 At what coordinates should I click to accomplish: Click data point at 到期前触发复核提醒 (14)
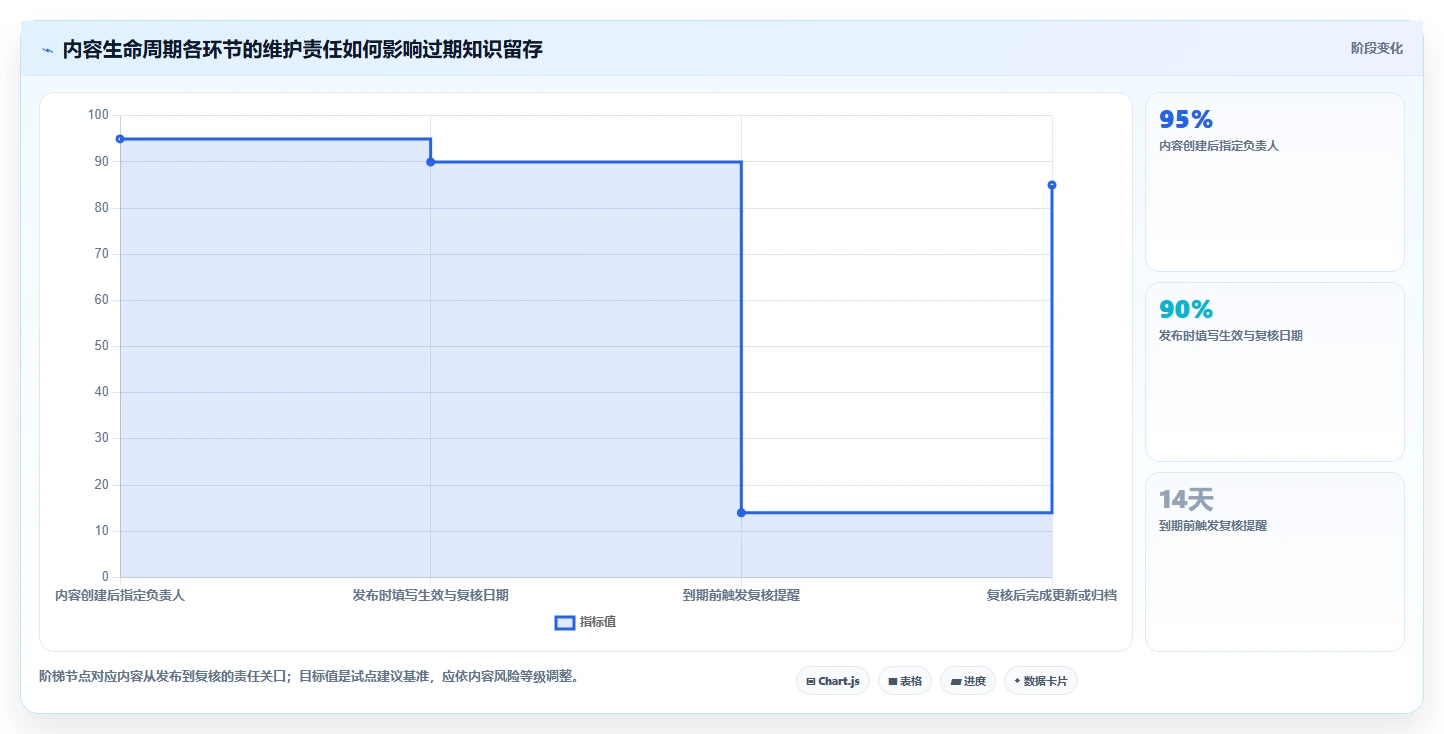coord(741,513)
